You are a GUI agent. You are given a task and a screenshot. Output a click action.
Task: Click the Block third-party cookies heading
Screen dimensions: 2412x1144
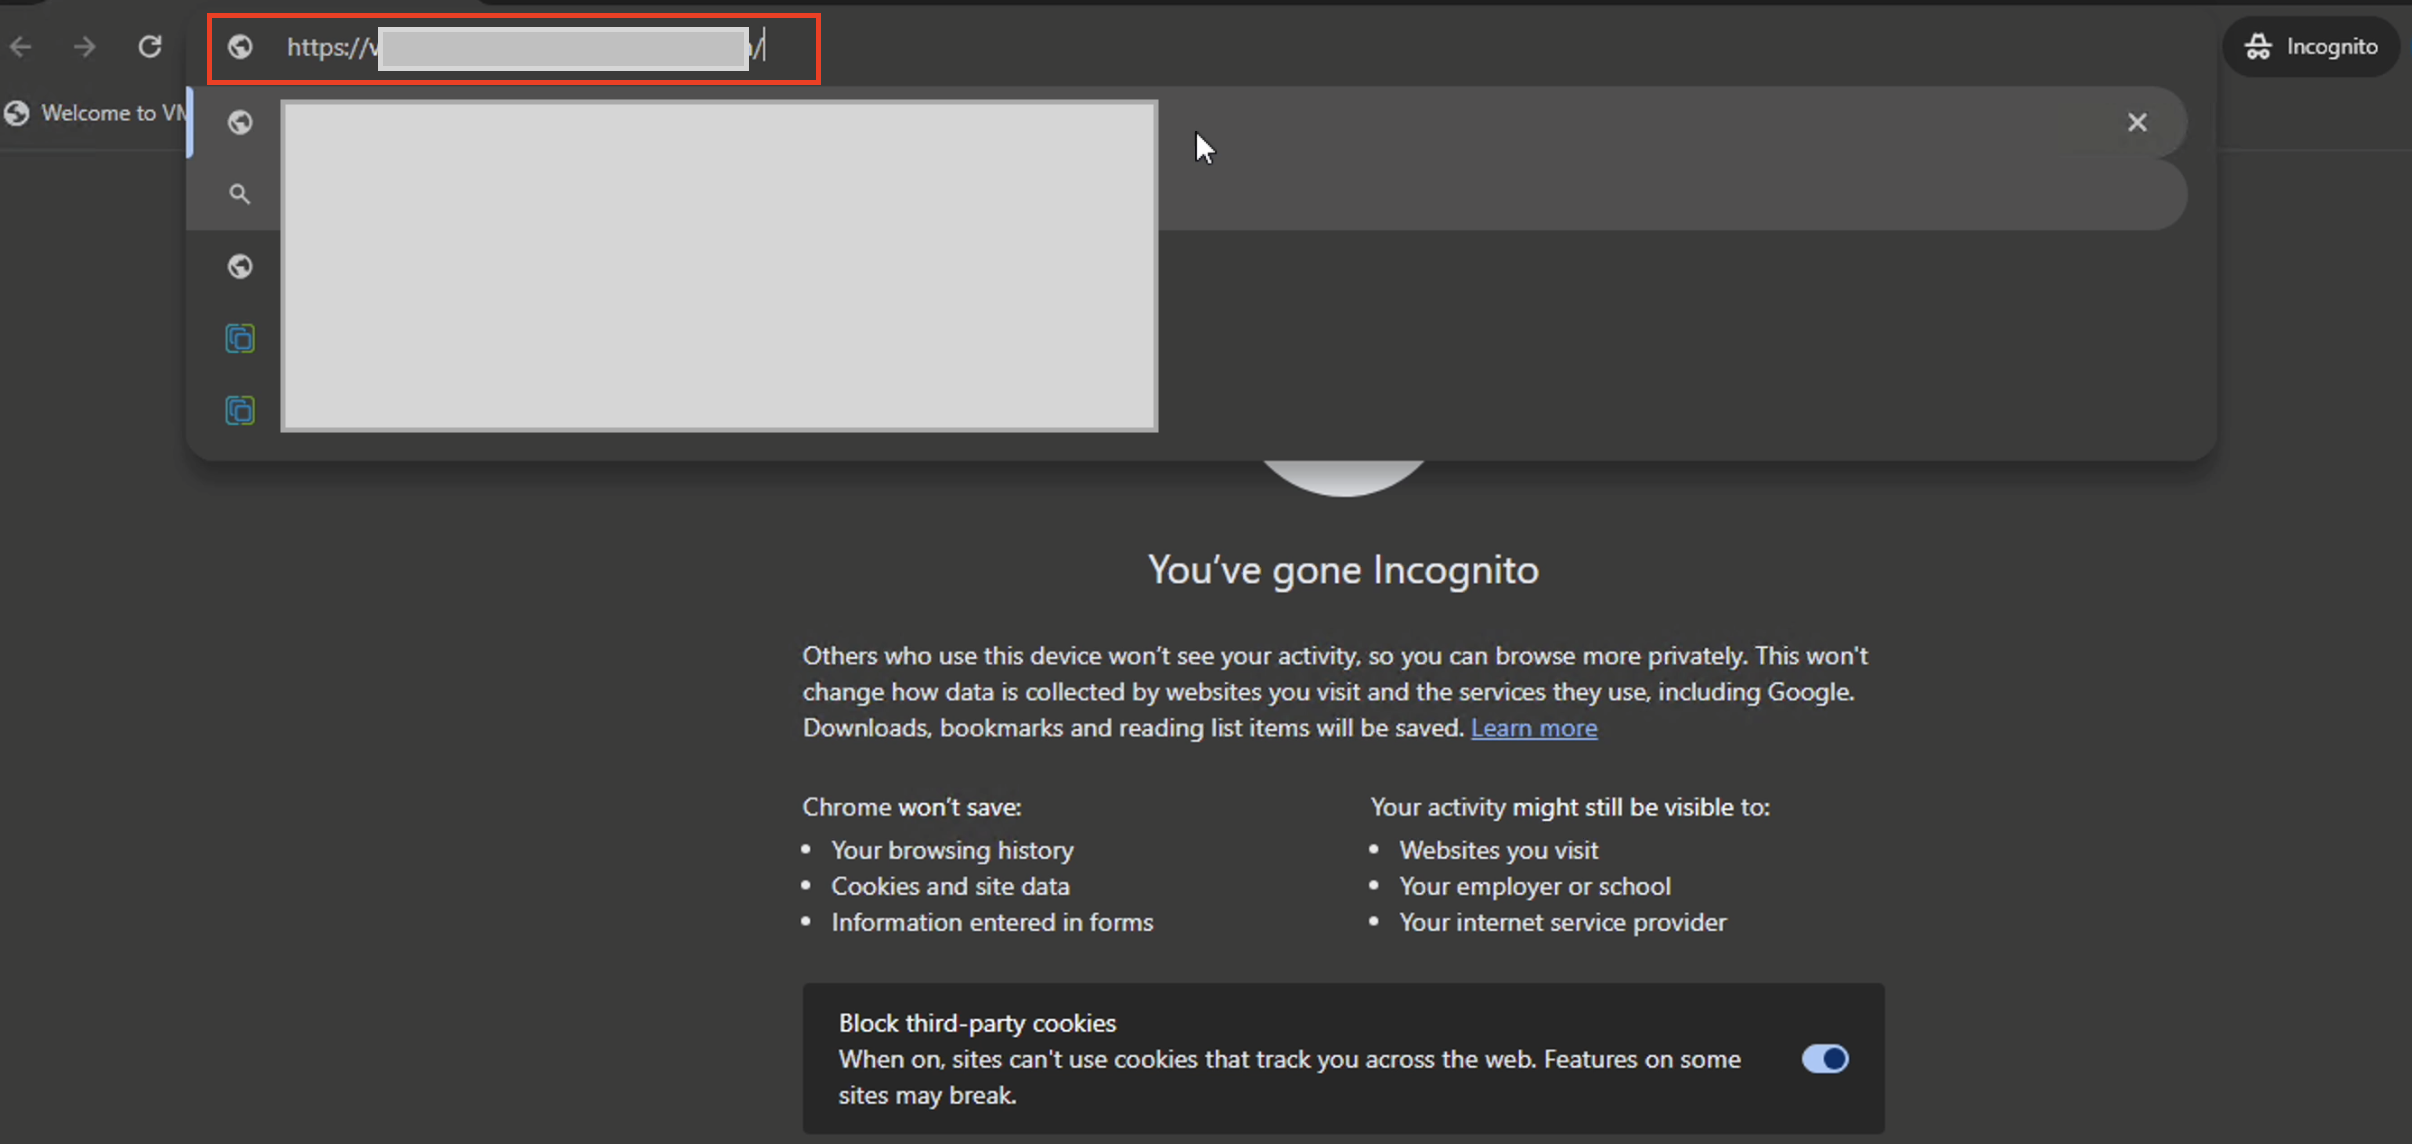click(977, 1023)
